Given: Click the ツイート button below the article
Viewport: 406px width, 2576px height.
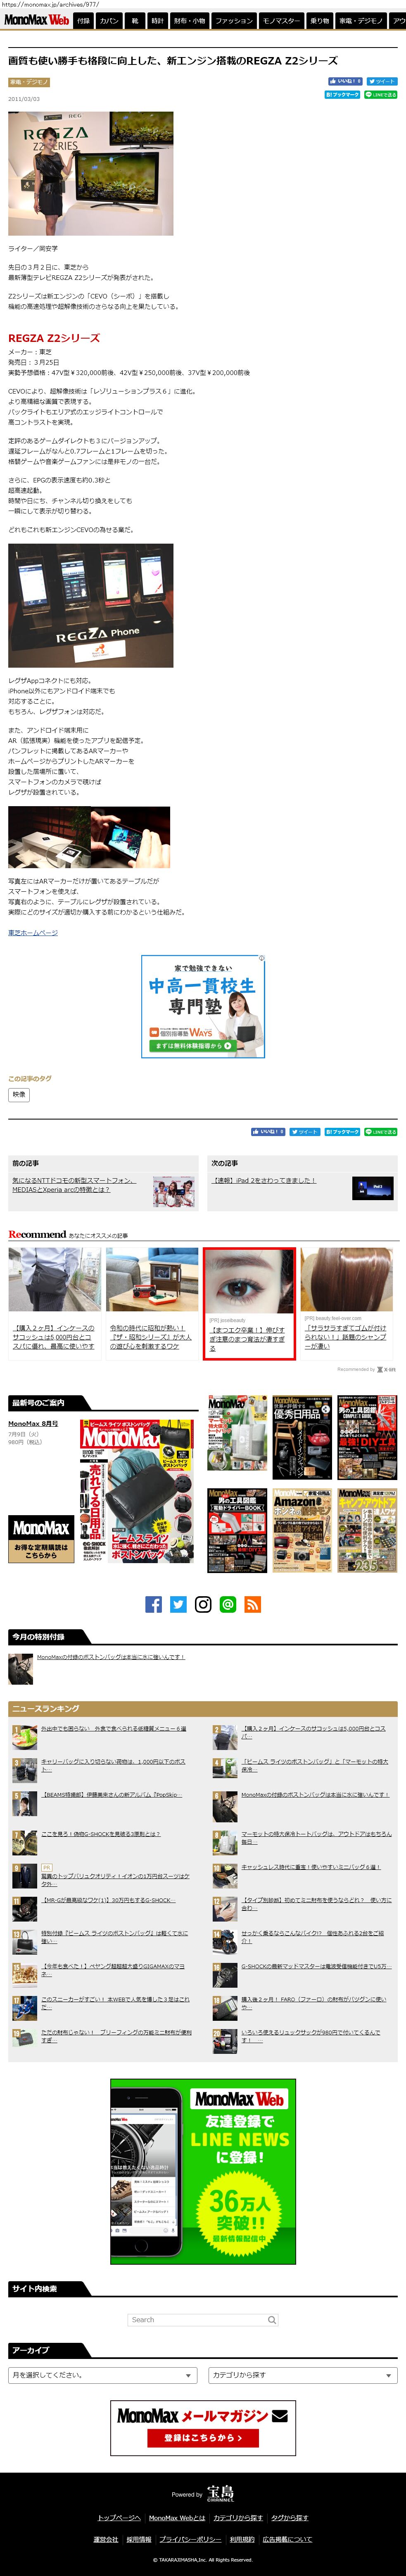Looking at the screenshot, I should coord(305,1131).
